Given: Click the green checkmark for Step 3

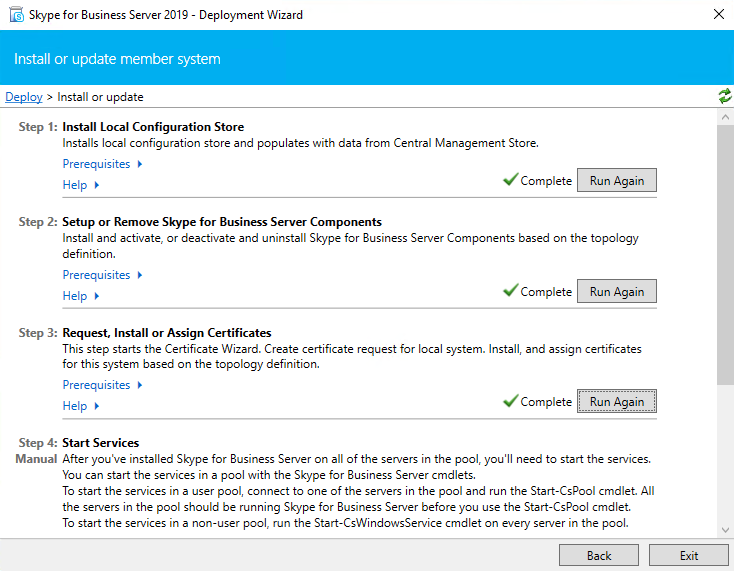Looking at the screenshot, I should coord(510,401).
